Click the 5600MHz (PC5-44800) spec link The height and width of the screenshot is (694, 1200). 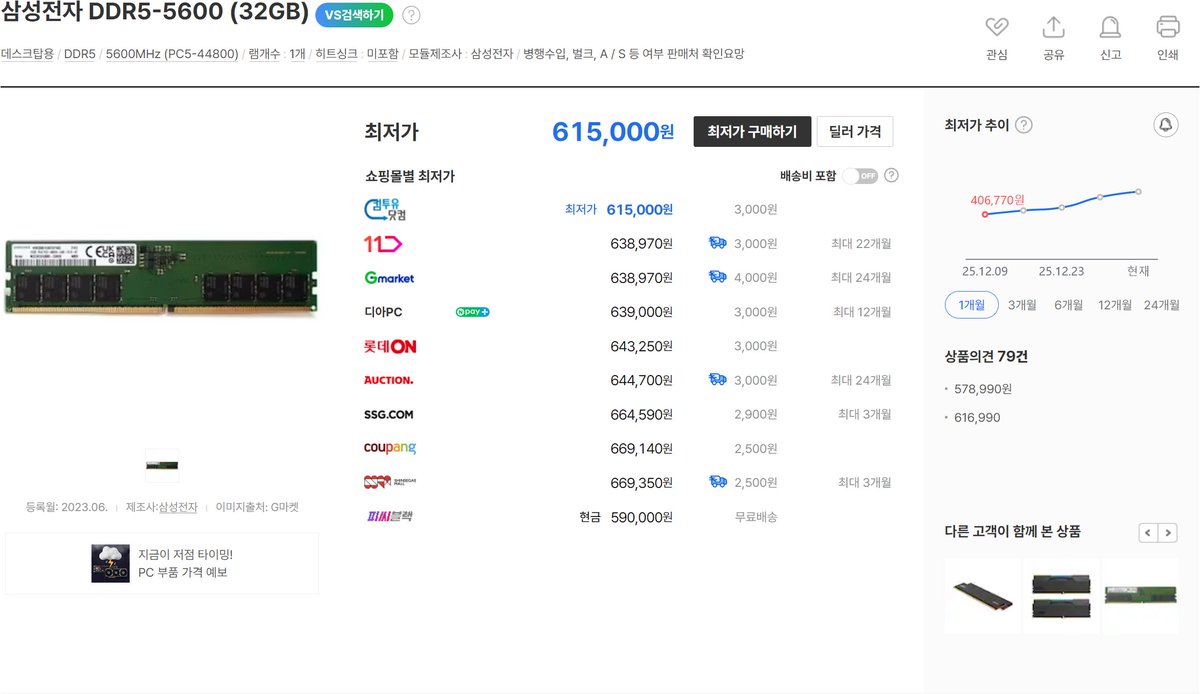click(x=171, y=54)
